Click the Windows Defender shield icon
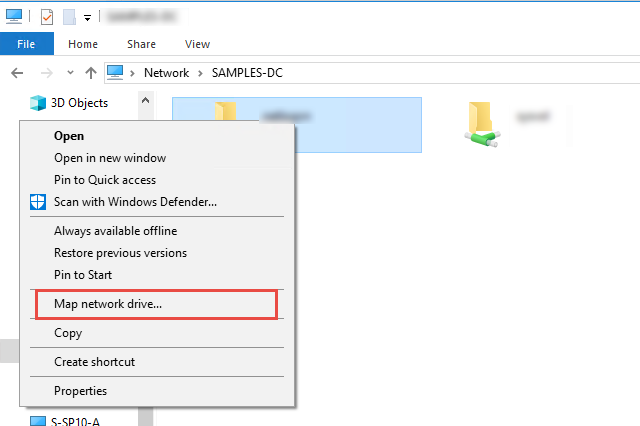640x426 pixels. click(x=38, y=202)
